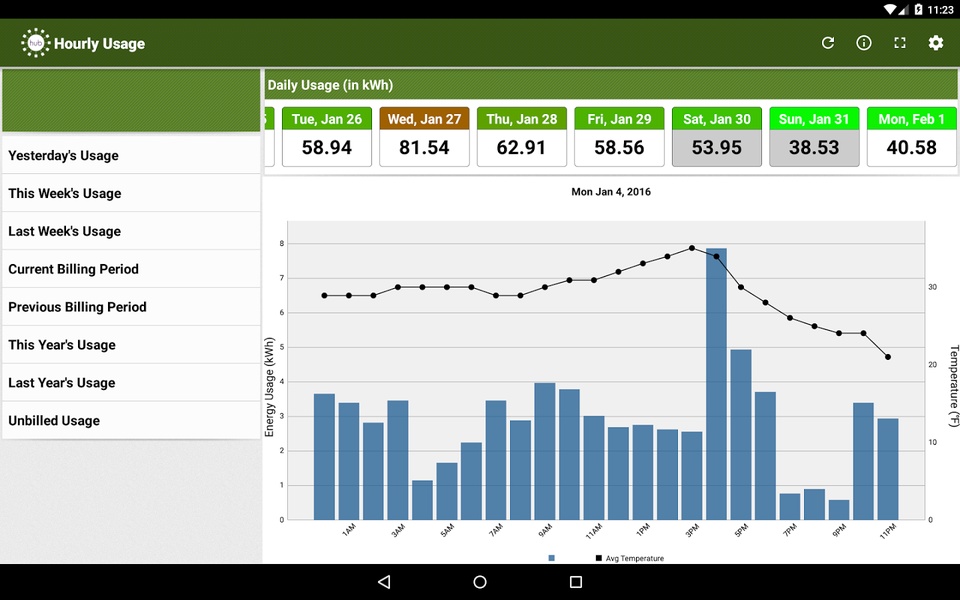This screenshot has width=960, height=600.
Task: Select This Year's Usage
Action: [131, 345]
